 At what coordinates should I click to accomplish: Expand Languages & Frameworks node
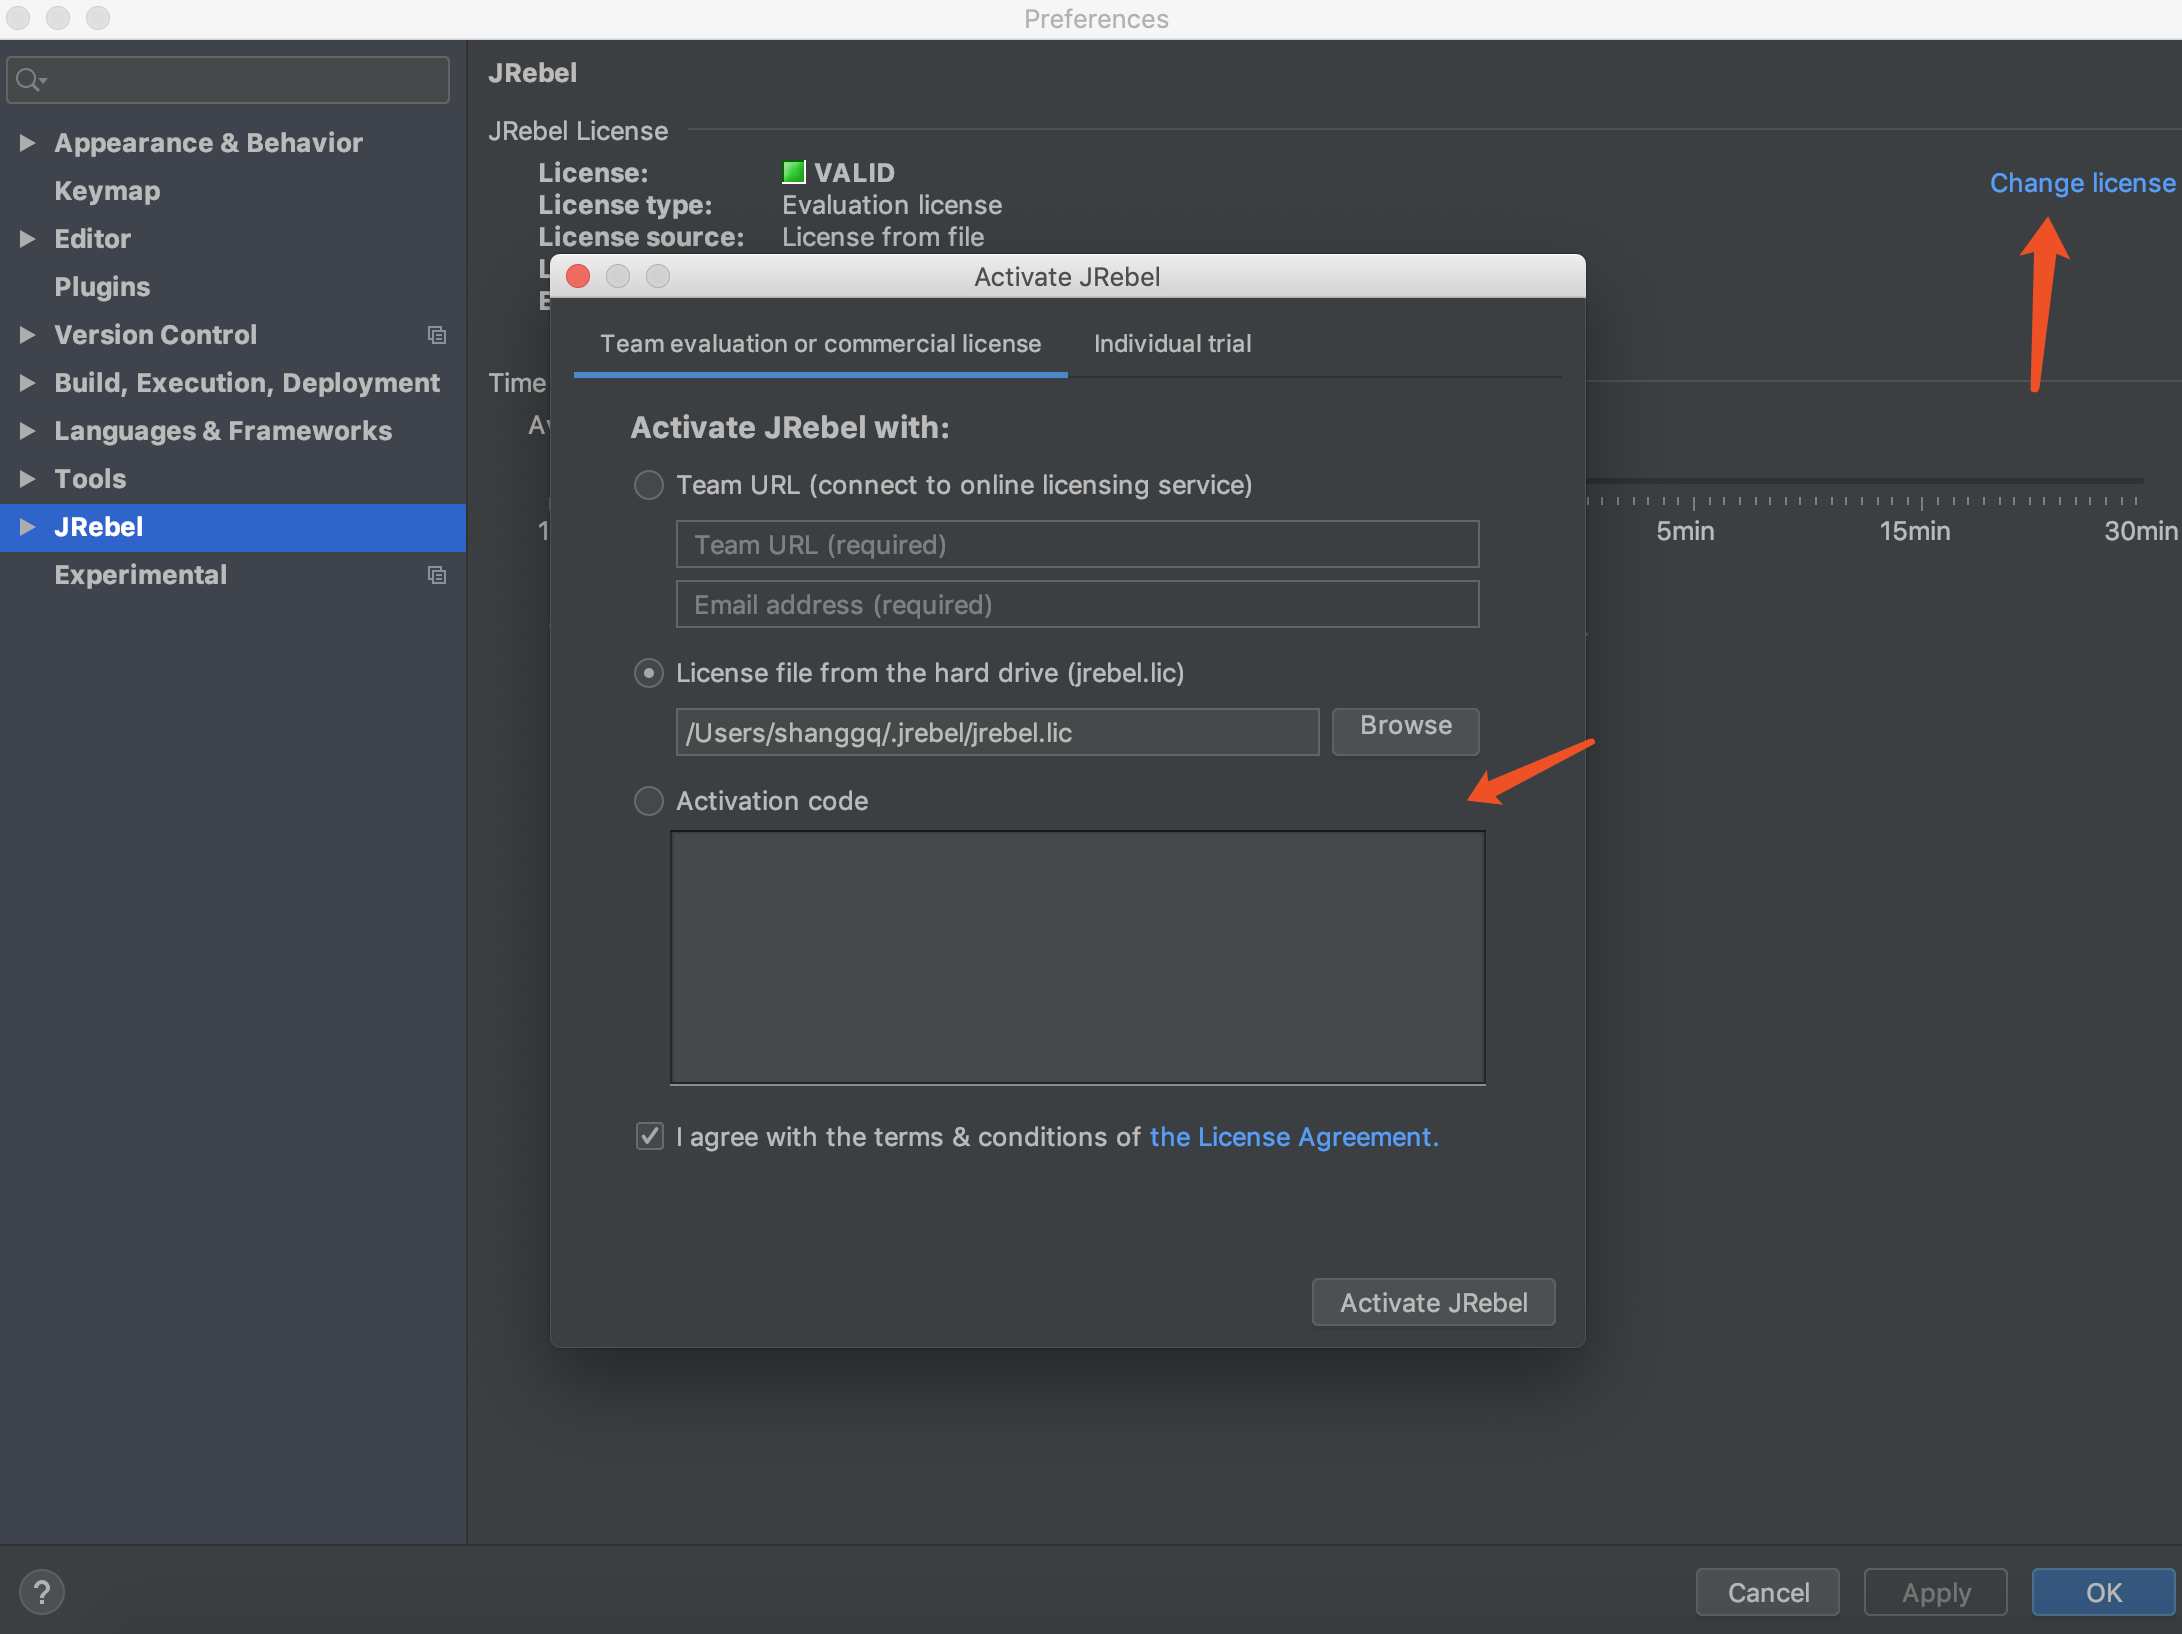[x=27, y=431]
